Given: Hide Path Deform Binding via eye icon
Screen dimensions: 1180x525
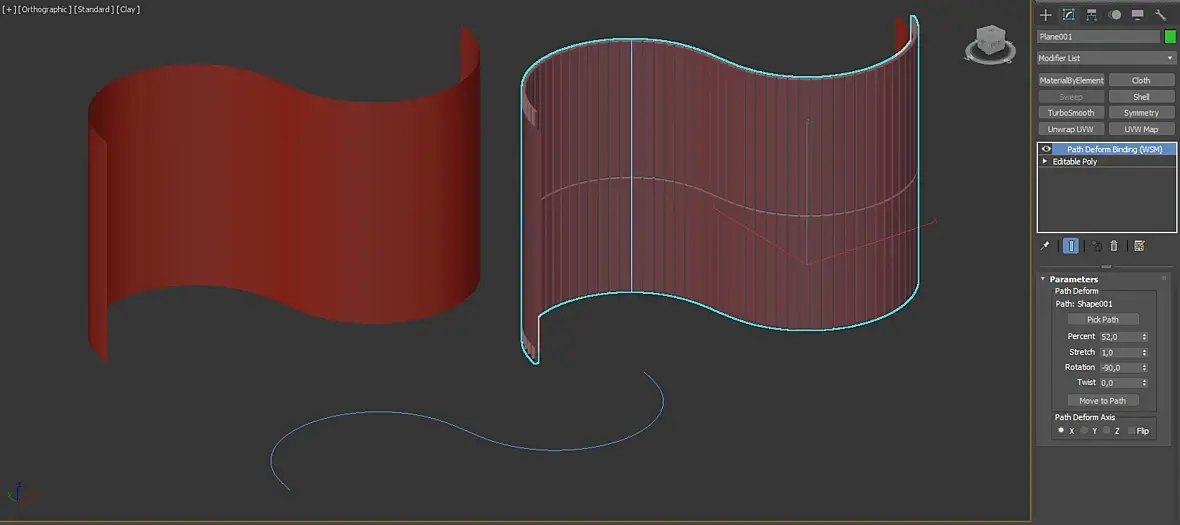Looking at the screenshot, I should click(x=1046, y=149).
